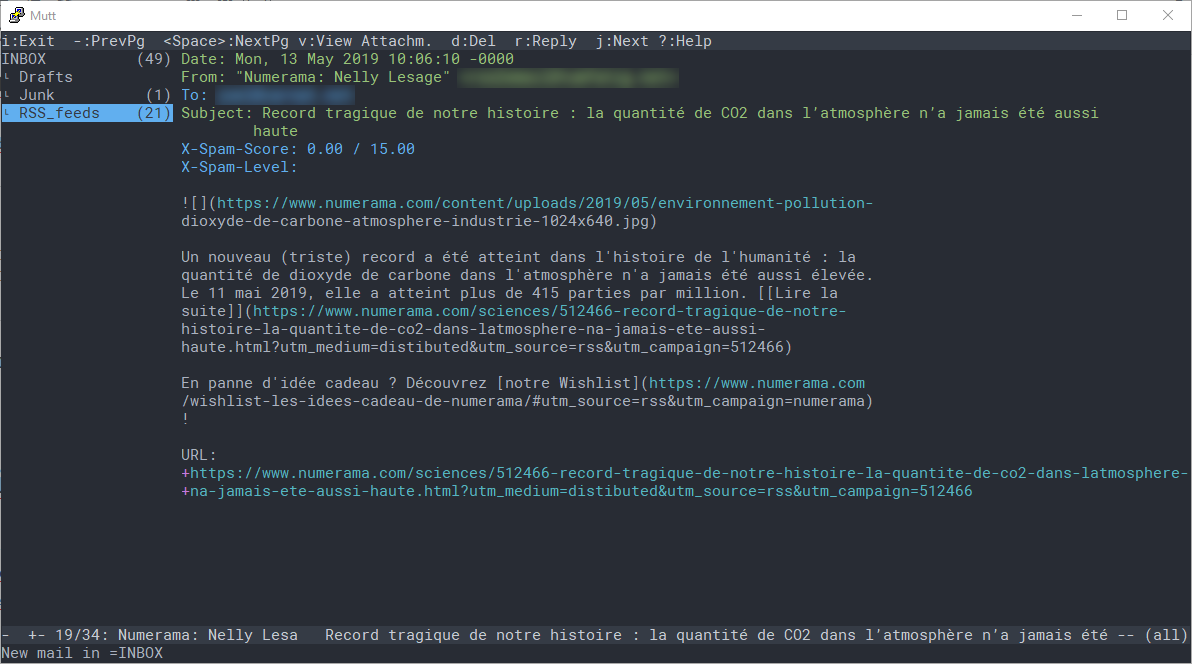Minimize the Mutt window

click(1076, 15)
